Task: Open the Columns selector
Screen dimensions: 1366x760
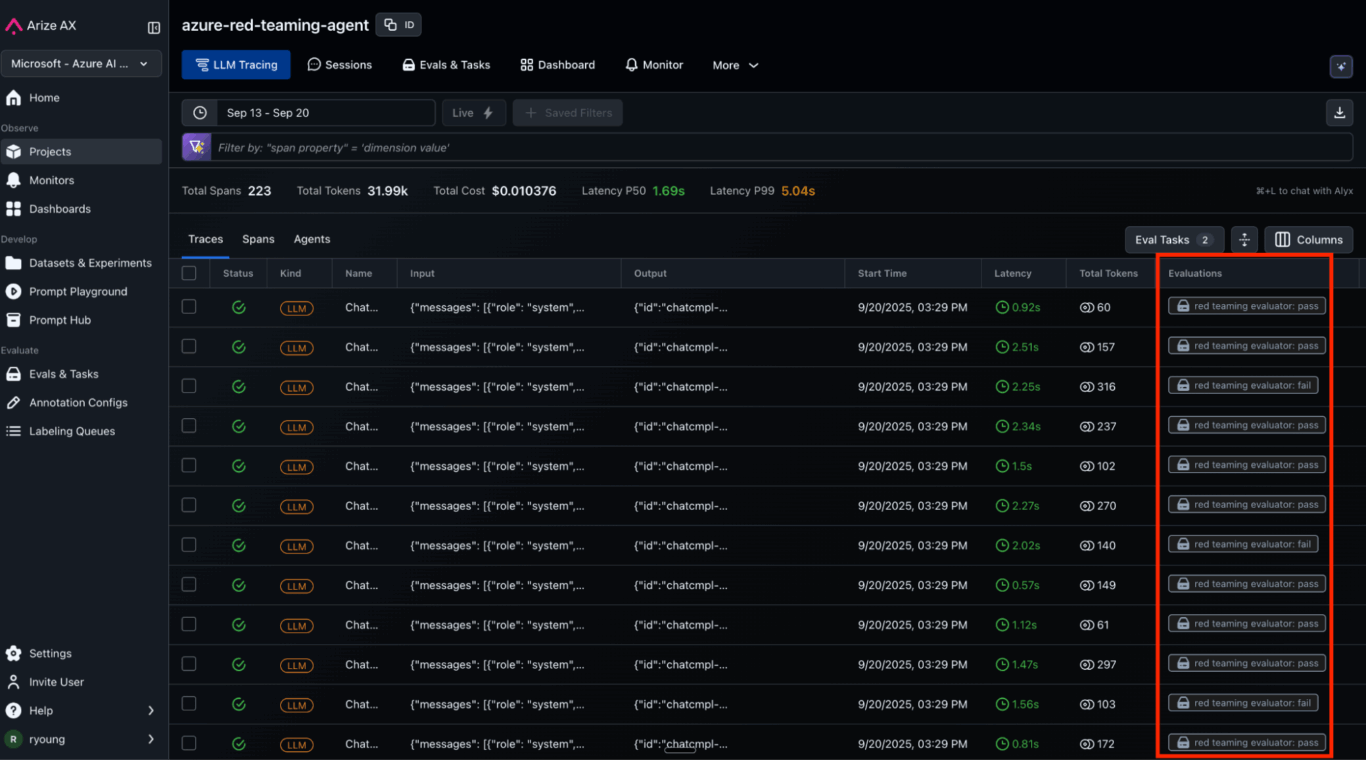Action: click(x=1309, y=240)
